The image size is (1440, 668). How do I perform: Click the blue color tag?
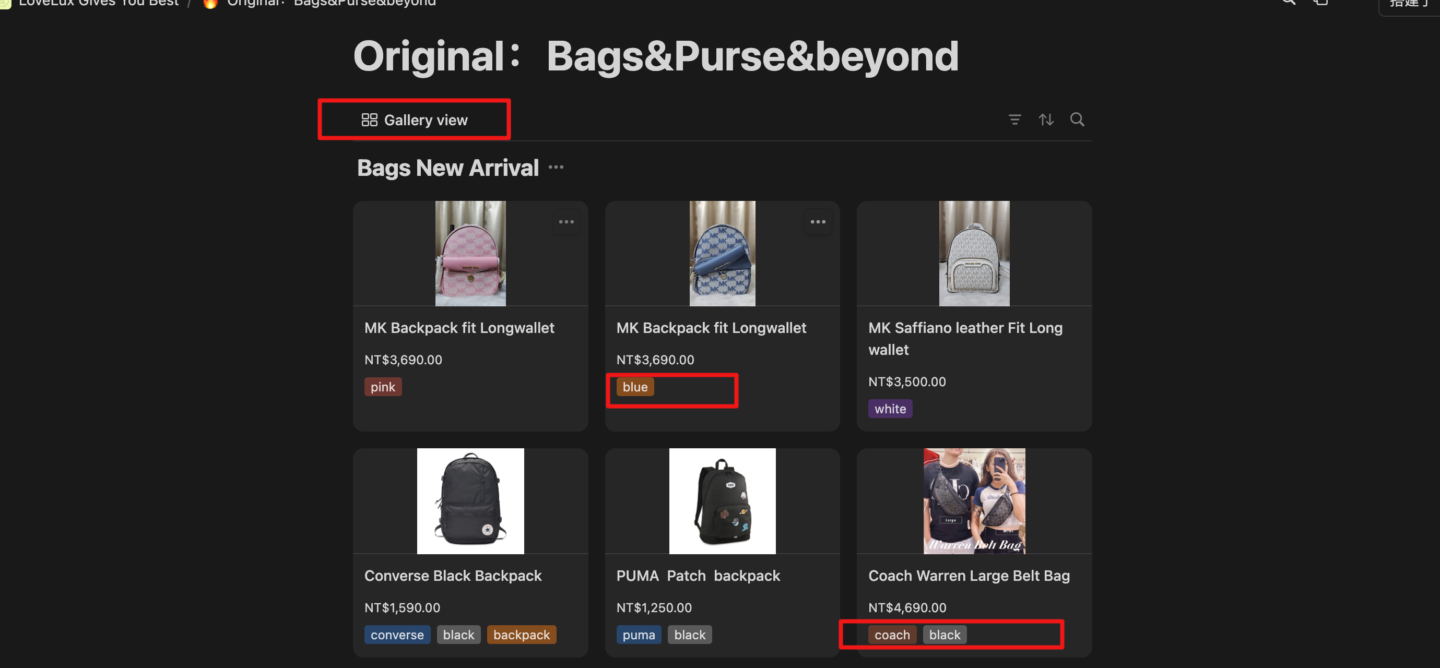(x=635, y=387)
